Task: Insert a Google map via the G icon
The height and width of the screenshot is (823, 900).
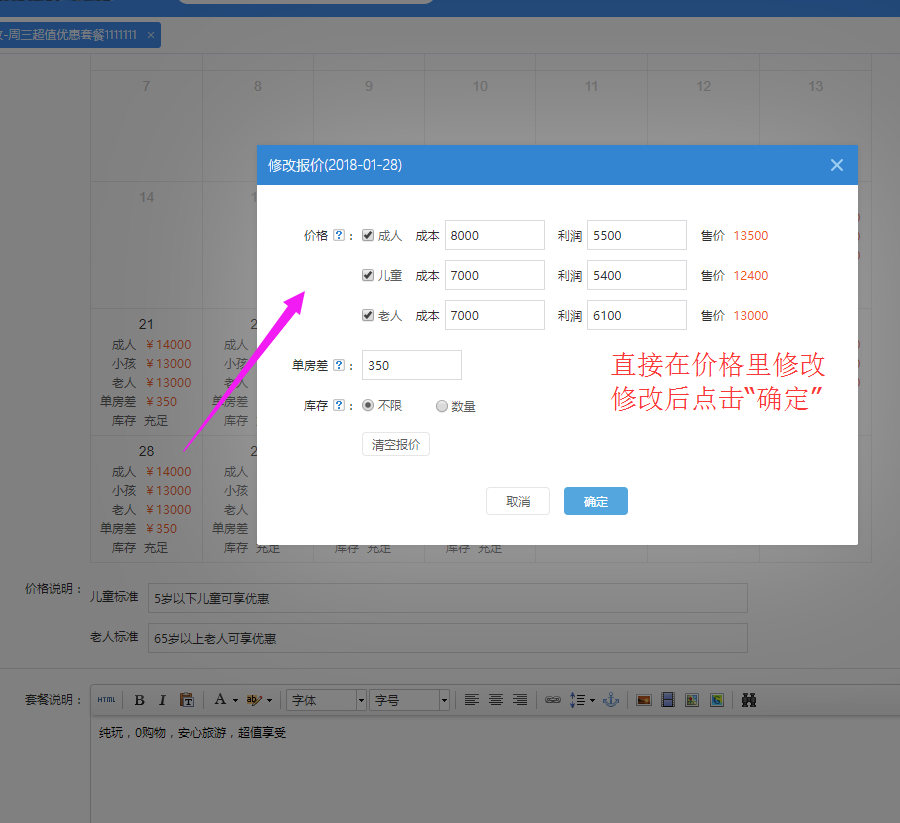Action: (x=716, y=699)
